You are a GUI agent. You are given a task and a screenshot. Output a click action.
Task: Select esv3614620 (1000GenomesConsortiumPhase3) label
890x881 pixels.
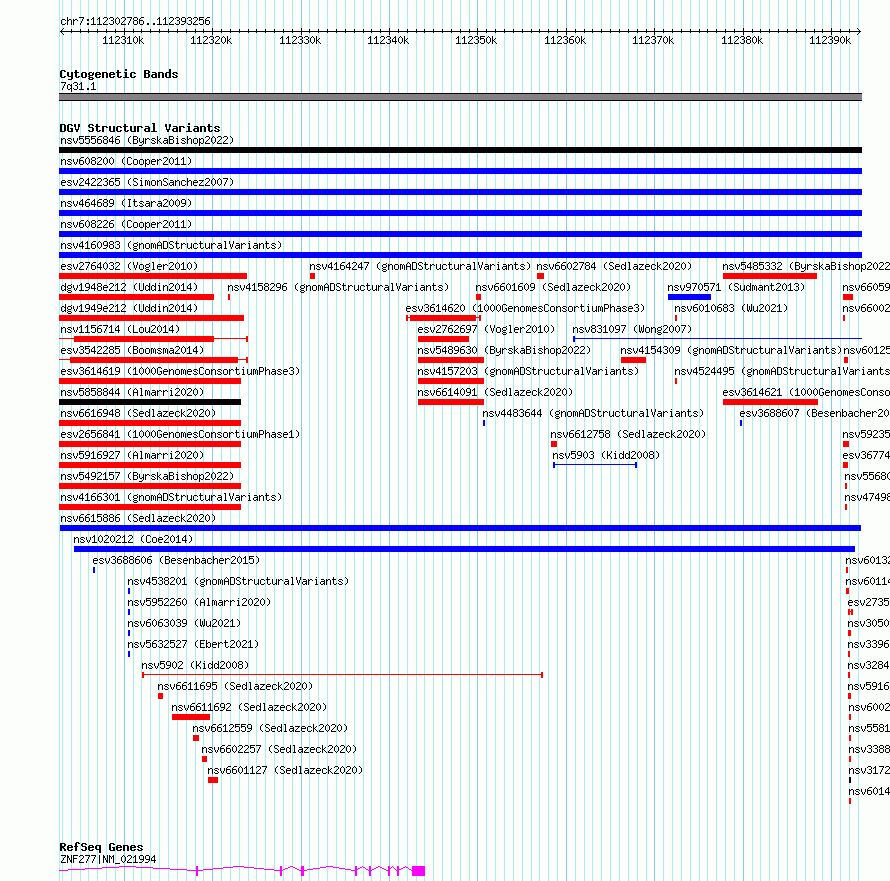[525, 308]
